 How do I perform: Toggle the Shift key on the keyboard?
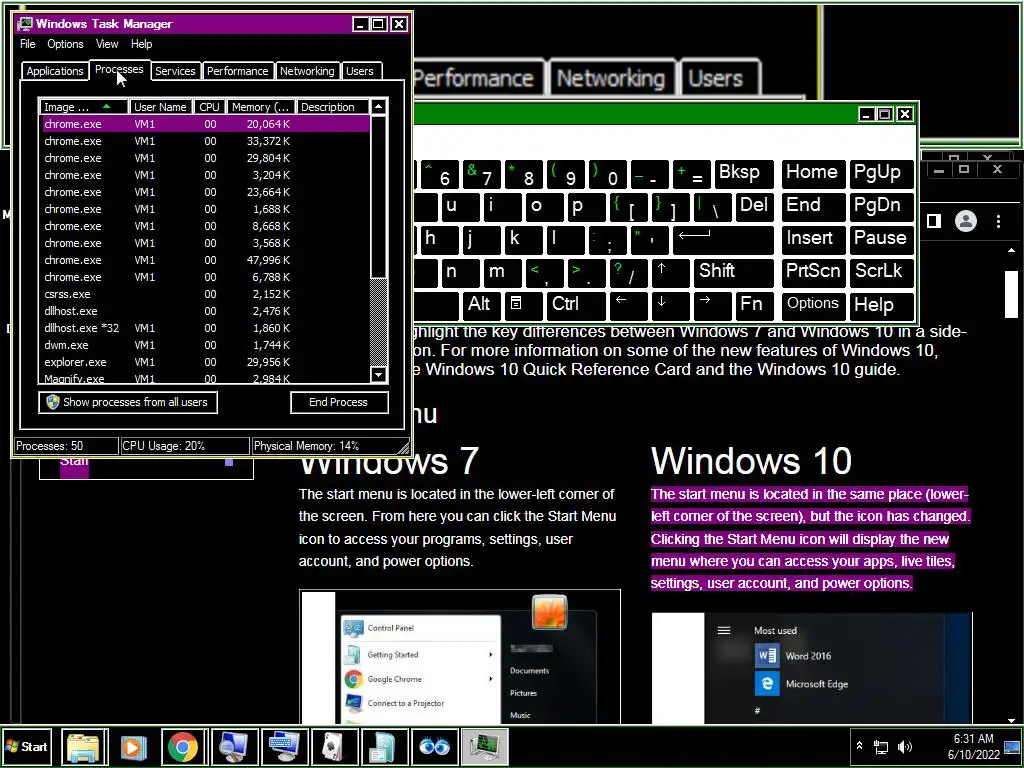coord(734,272)
